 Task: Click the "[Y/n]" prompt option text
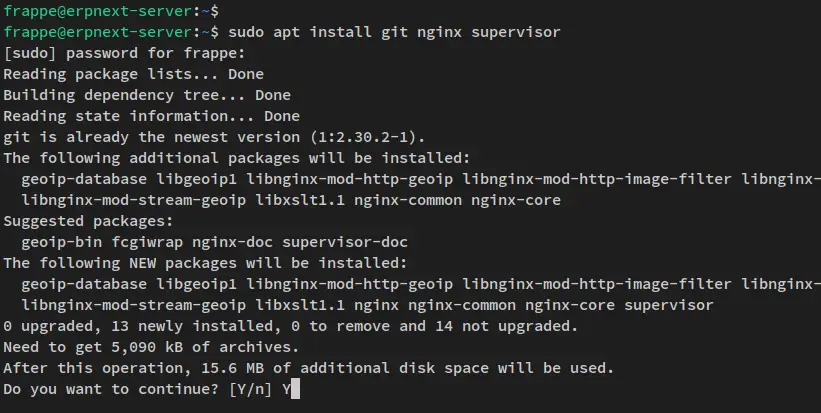click(250, 389)
